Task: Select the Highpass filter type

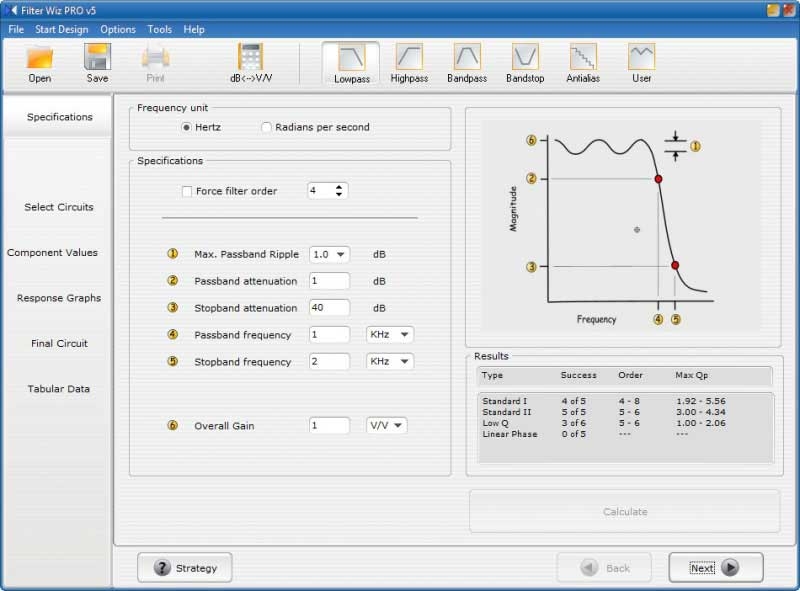Action: point(409,63)
